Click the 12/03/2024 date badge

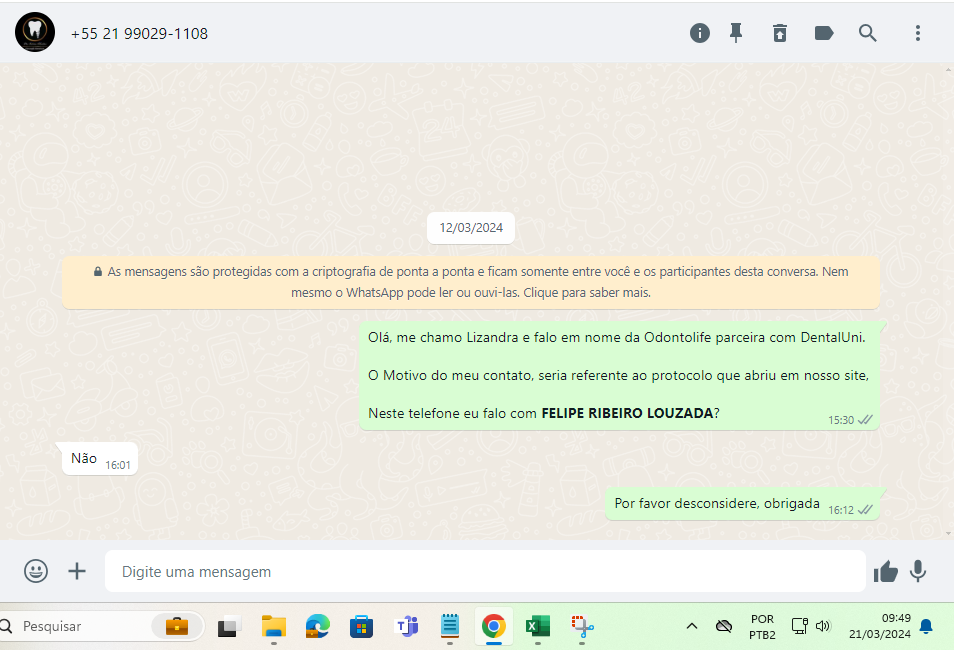click(471, 228)
